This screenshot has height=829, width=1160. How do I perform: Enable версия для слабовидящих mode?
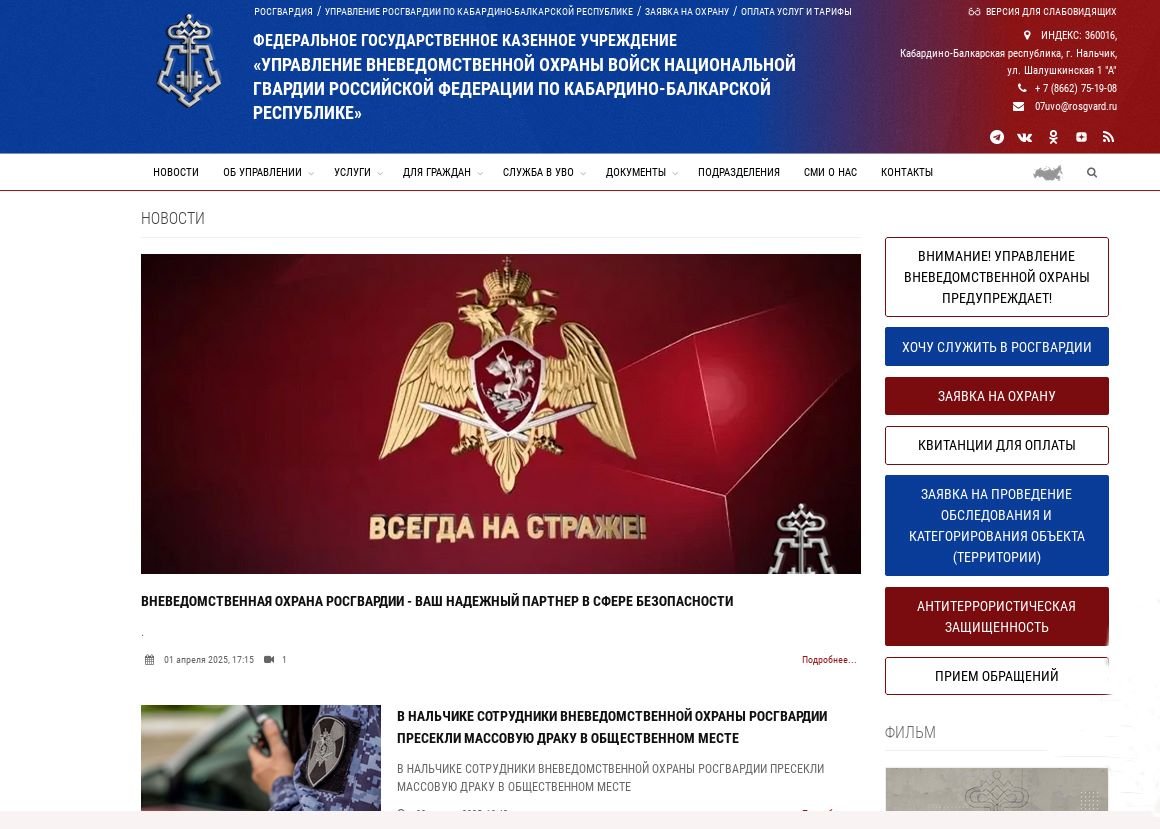(x=1042, y=12)
